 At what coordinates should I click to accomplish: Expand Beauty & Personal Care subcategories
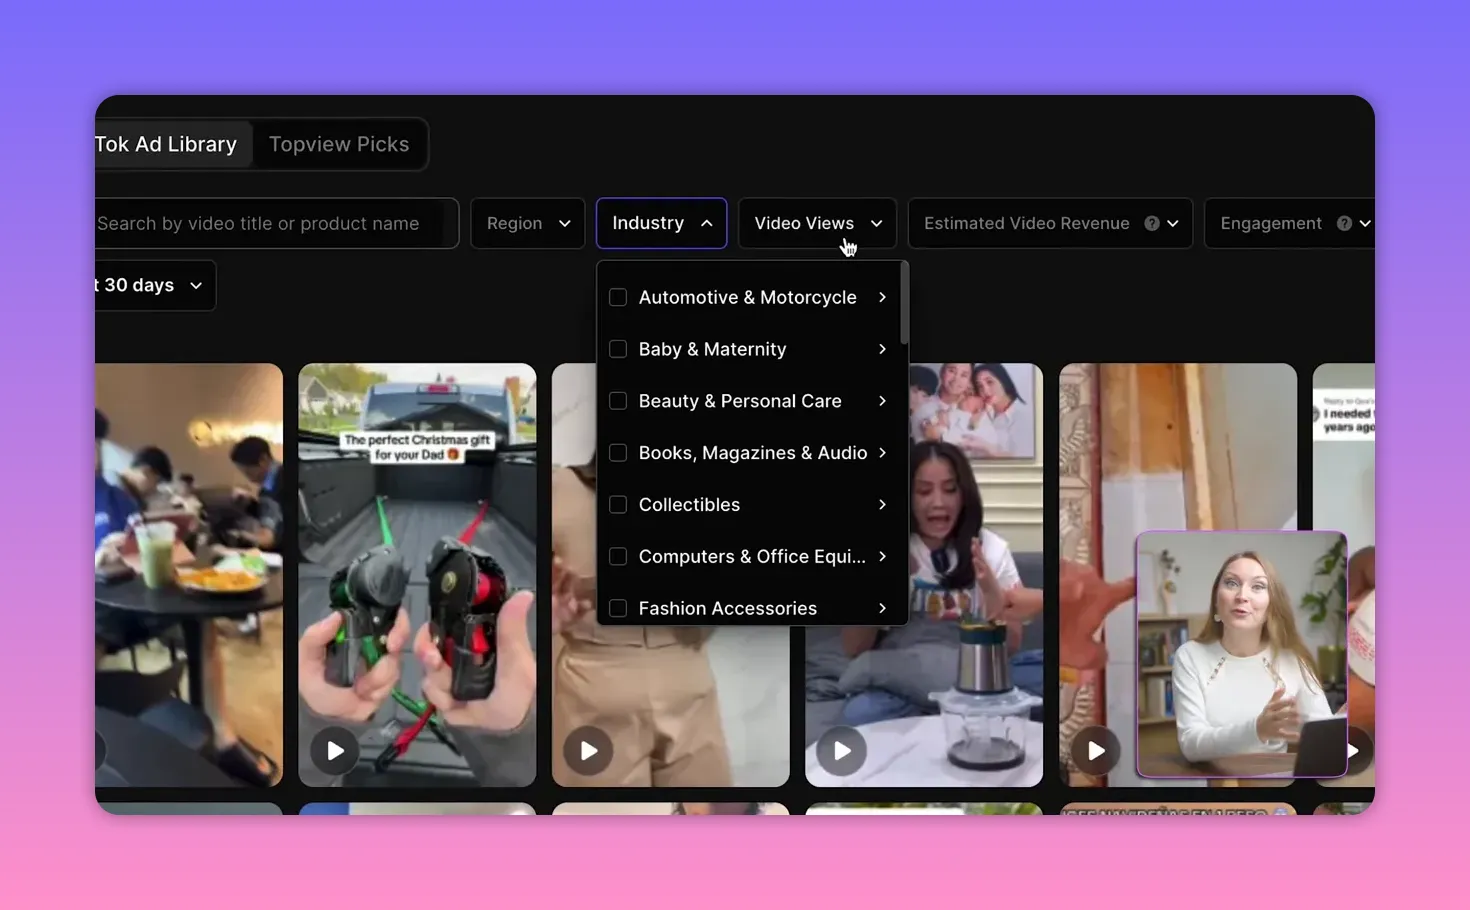pos(882,400)
